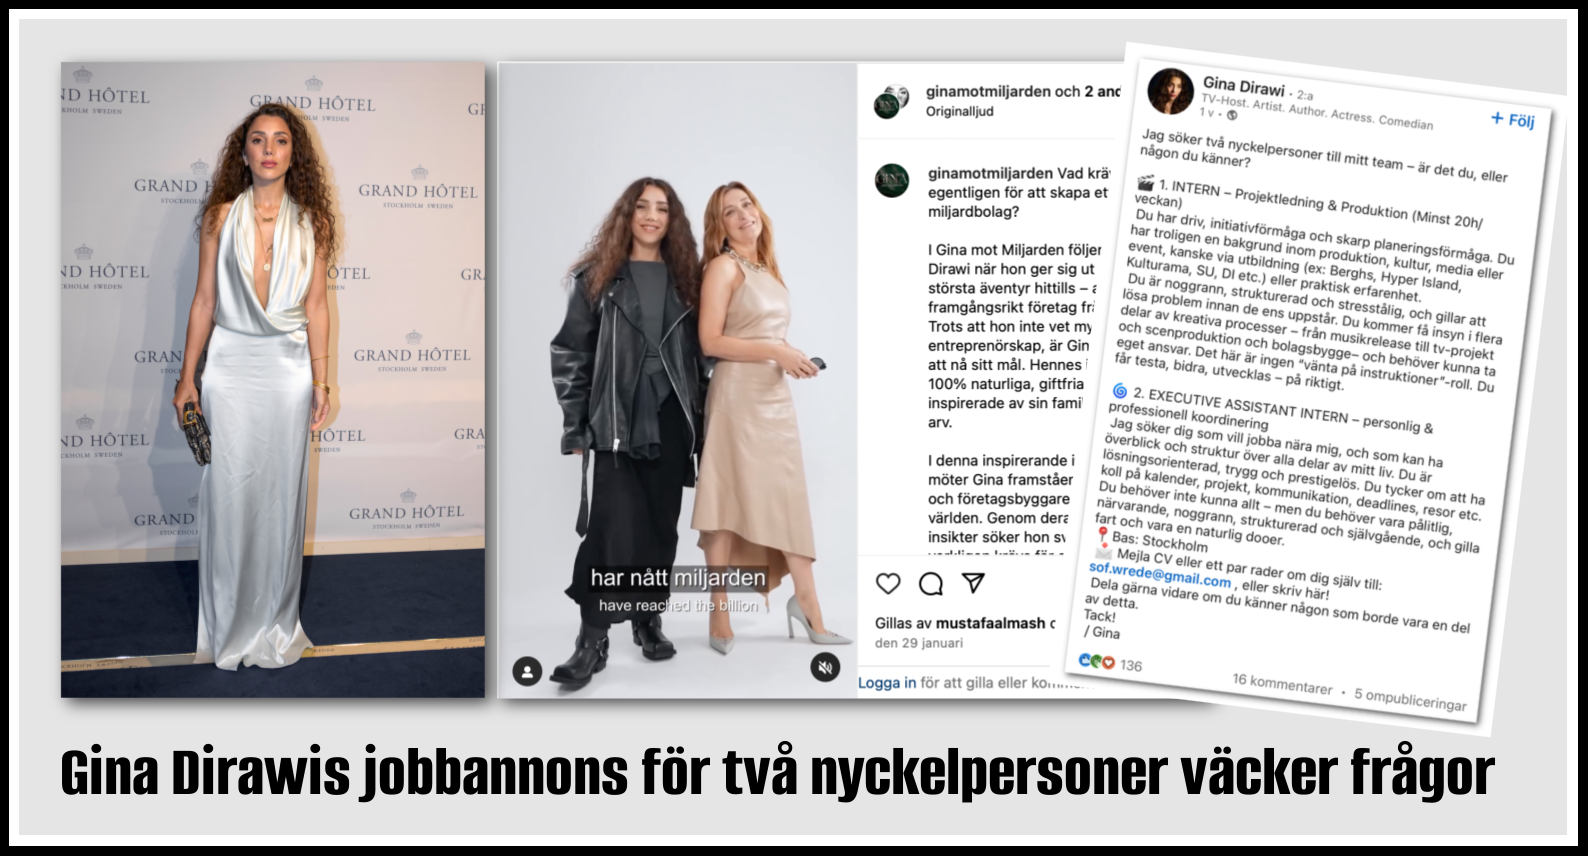Click the 136 reactions count

pos(1130,665)
